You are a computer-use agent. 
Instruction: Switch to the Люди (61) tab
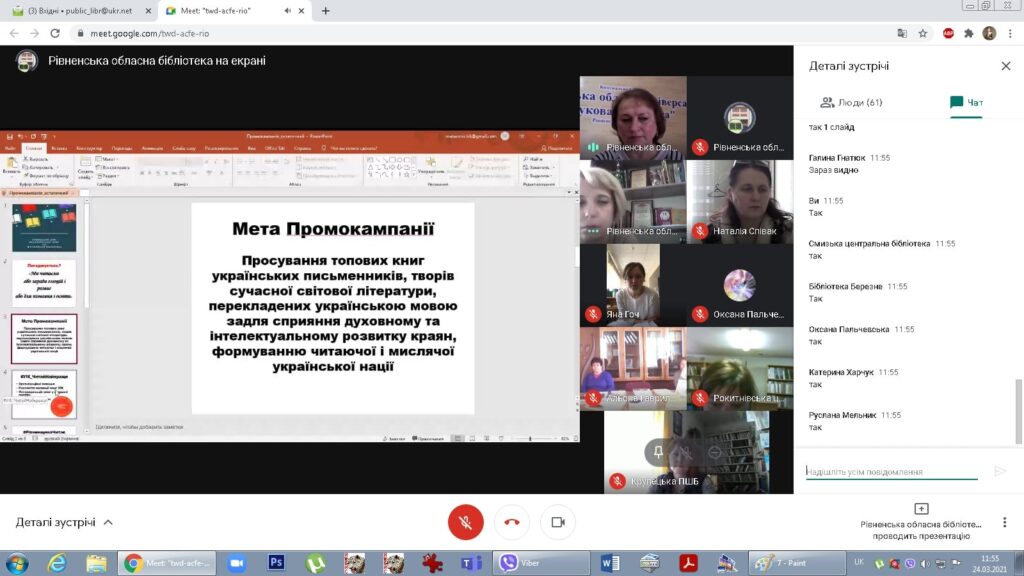(851, 102)
